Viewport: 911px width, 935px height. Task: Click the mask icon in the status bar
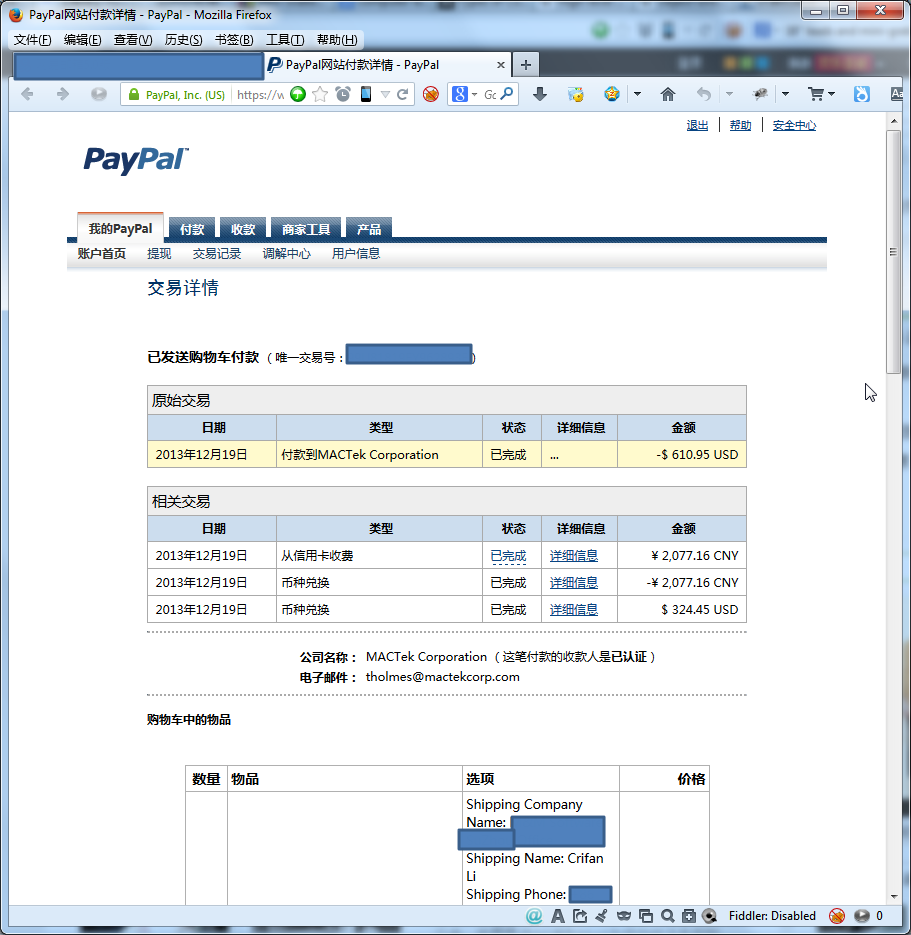[624, 916]
